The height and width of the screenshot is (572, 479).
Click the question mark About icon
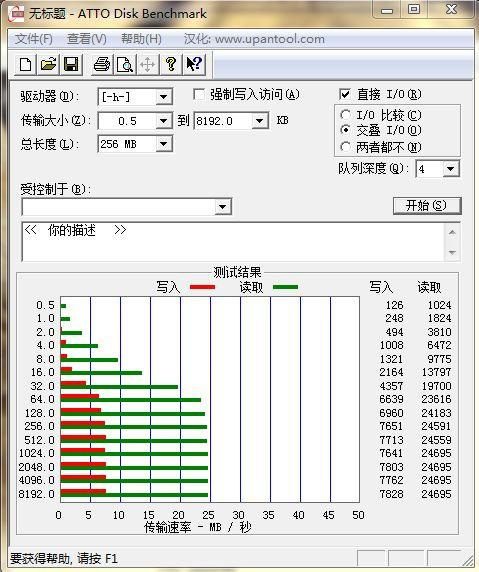click(x=171, y=65)
